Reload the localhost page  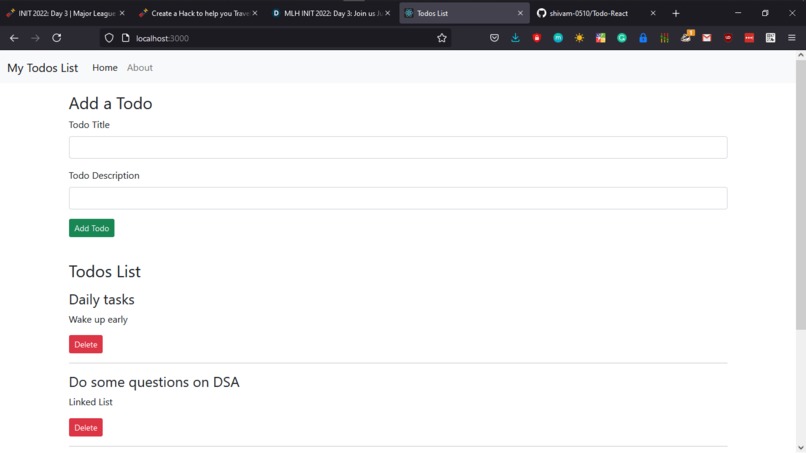coord(57,38)
